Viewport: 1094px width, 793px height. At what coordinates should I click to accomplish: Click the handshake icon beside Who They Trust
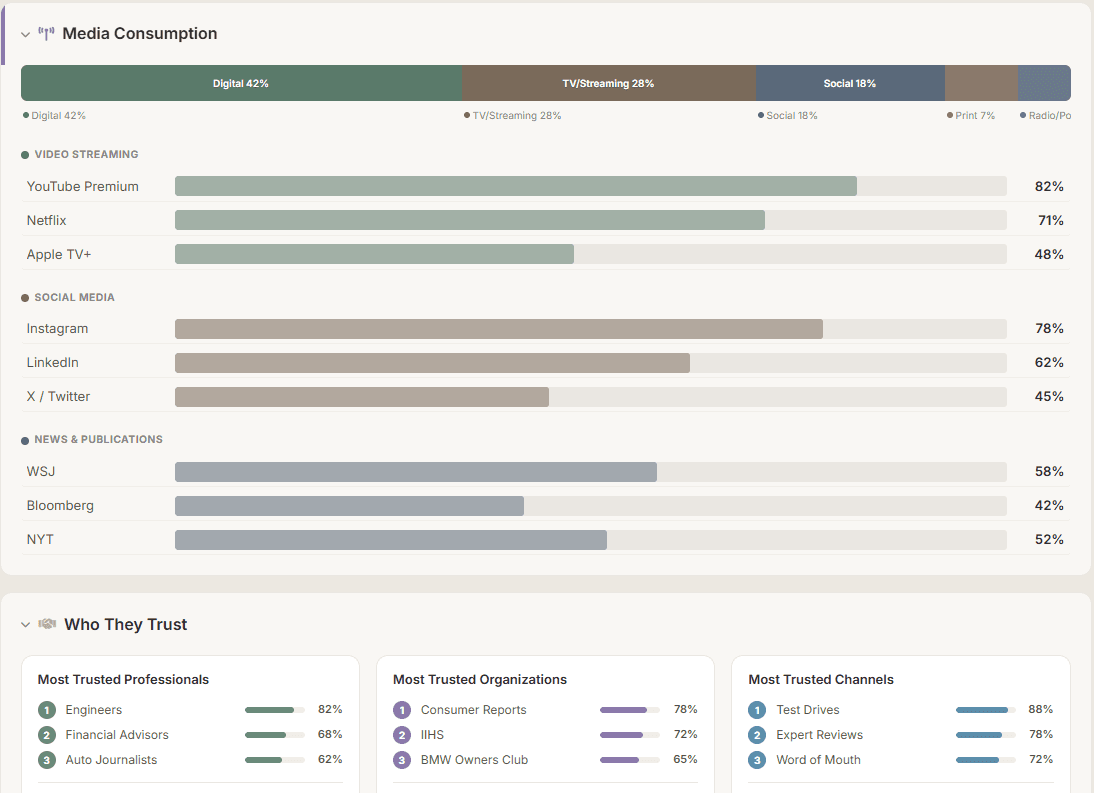(x=47, y=624)
